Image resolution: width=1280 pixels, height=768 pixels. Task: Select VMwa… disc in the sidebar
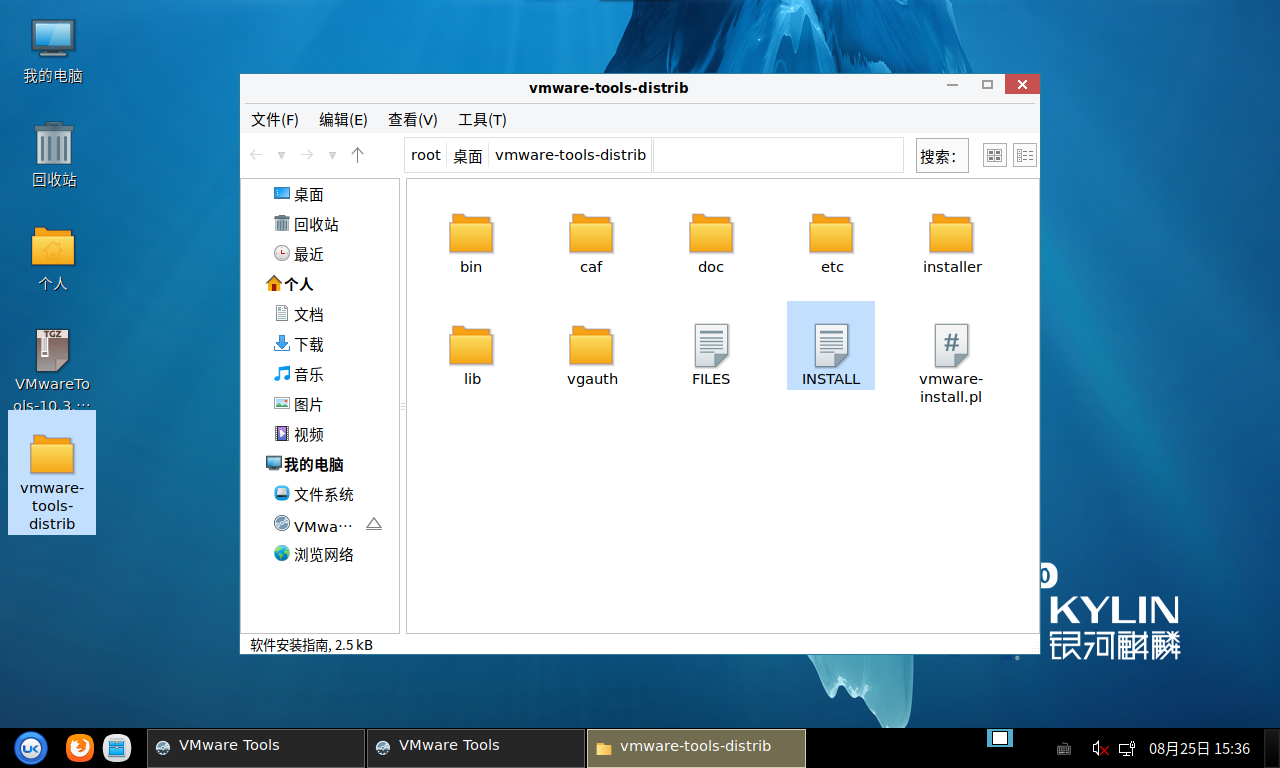[313, 524]
